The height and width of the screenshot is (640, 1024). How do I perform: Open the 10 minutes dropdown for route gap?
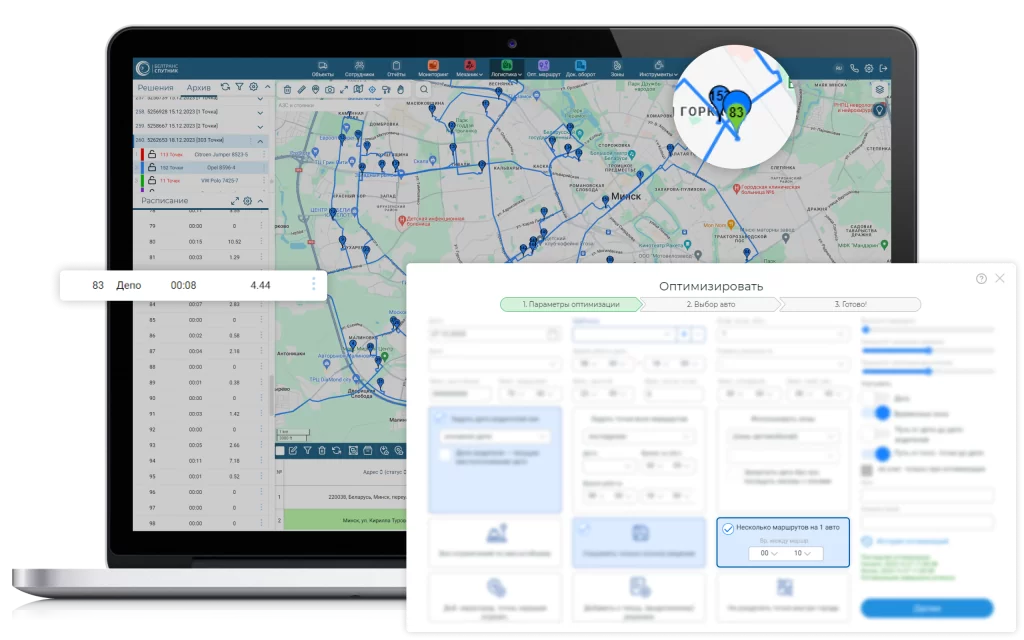[x=801, y=553]
